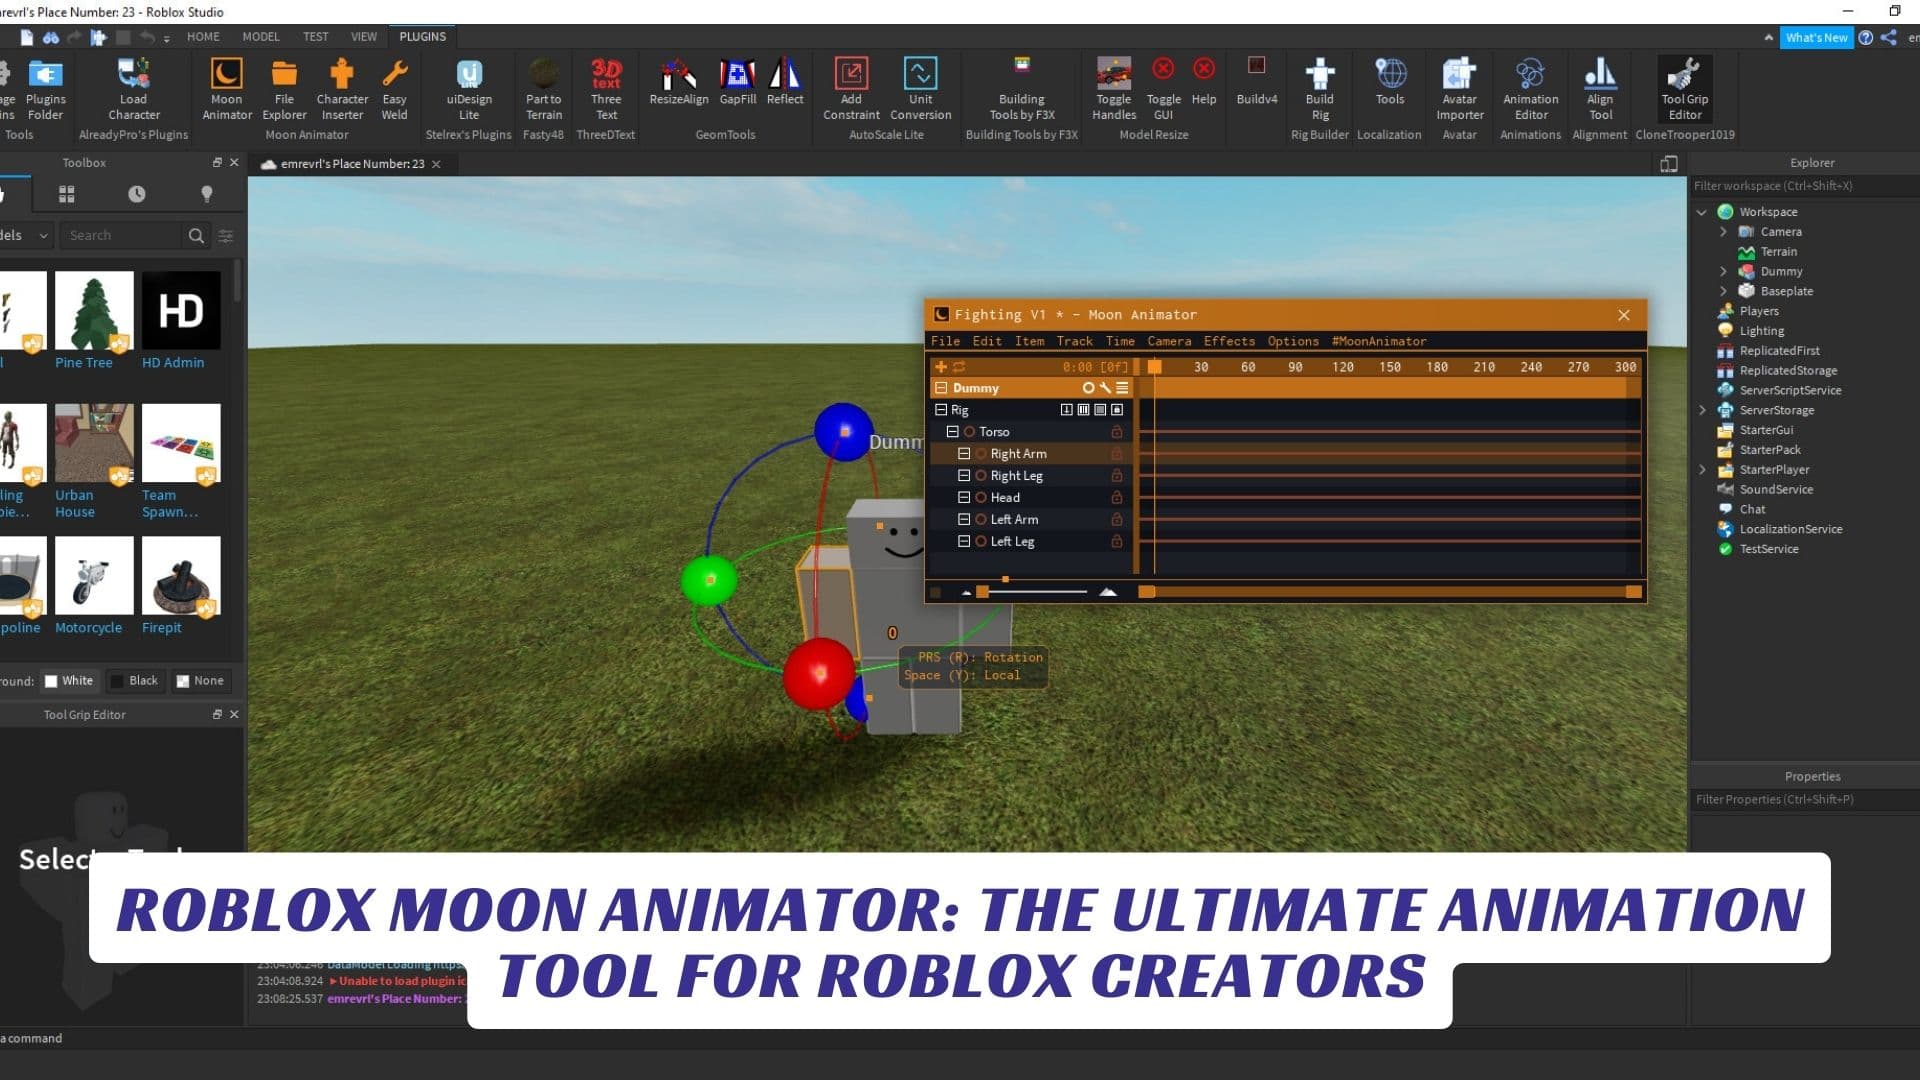The height and width of the screenshot is (1080, 1920).
Task: Activate the Easy Weld tool
Action: (394, 88)
